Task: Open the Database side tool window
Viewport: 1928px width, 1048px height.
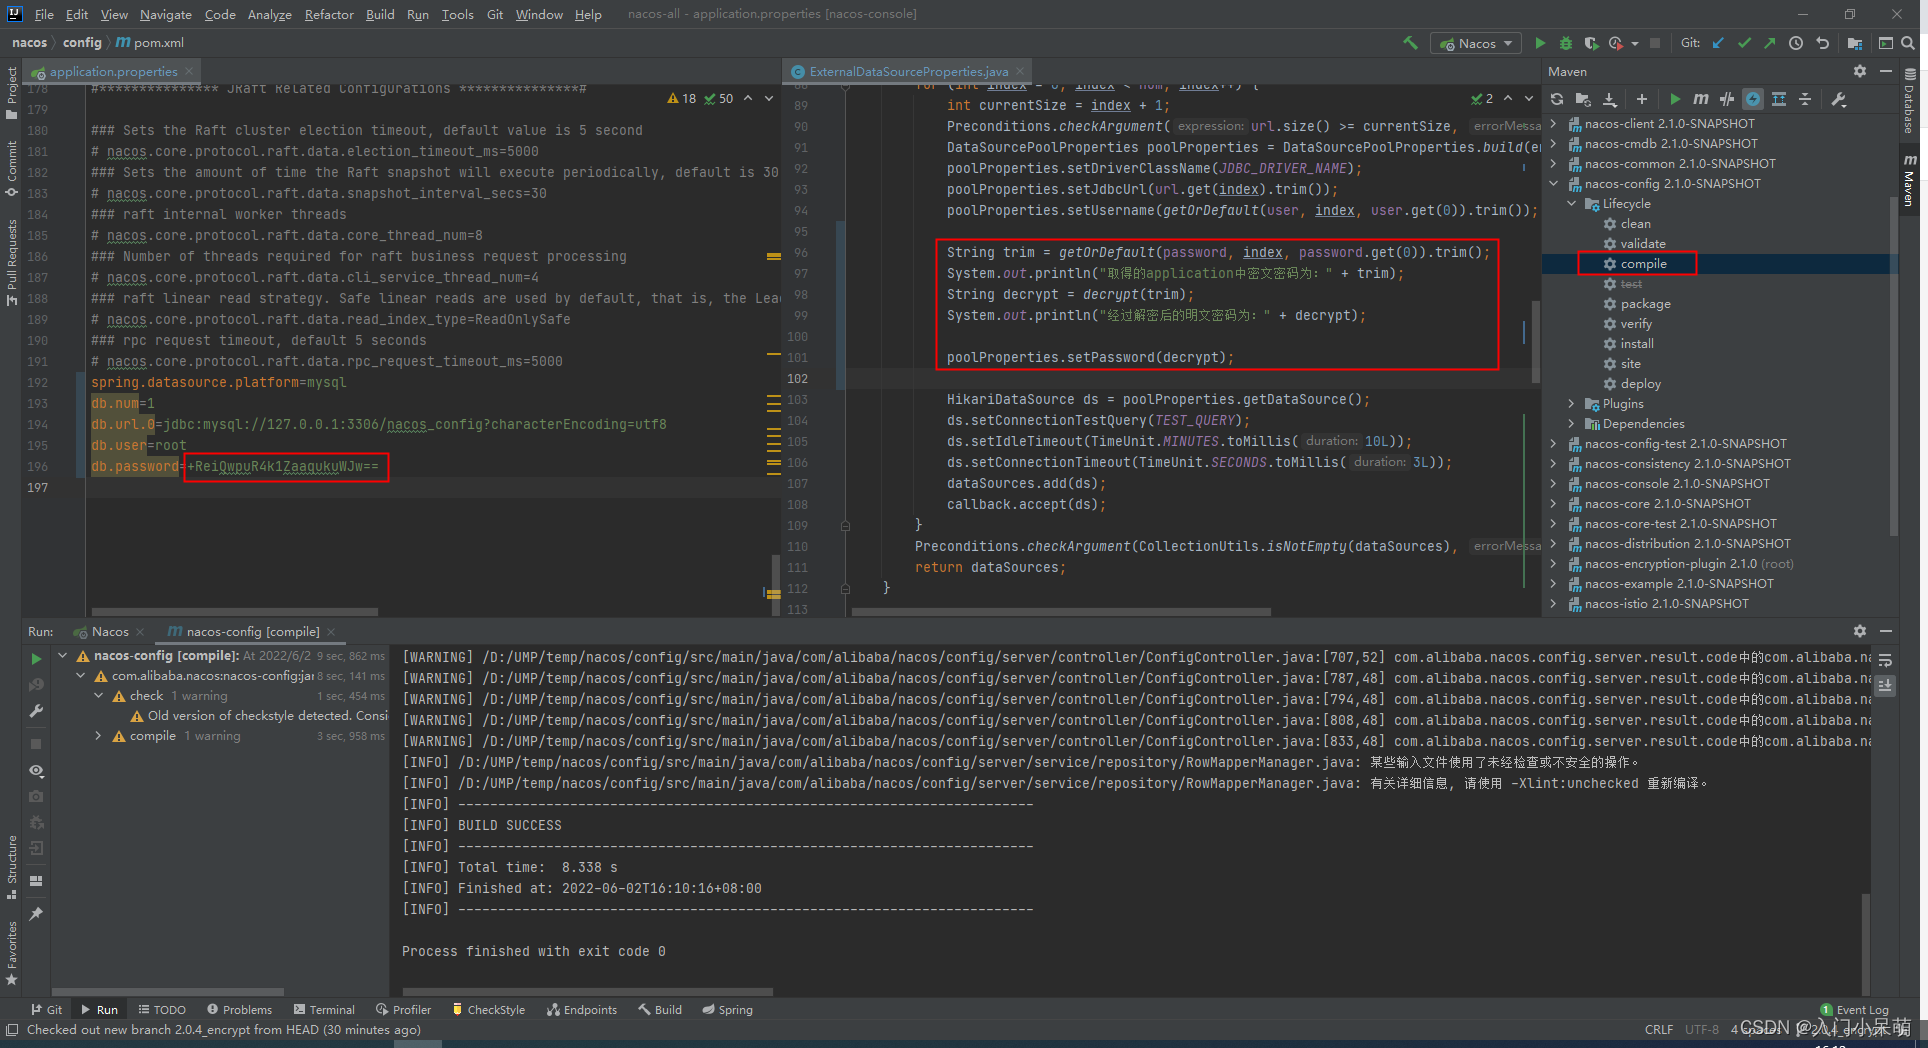Action: (x=1910, y=100)
